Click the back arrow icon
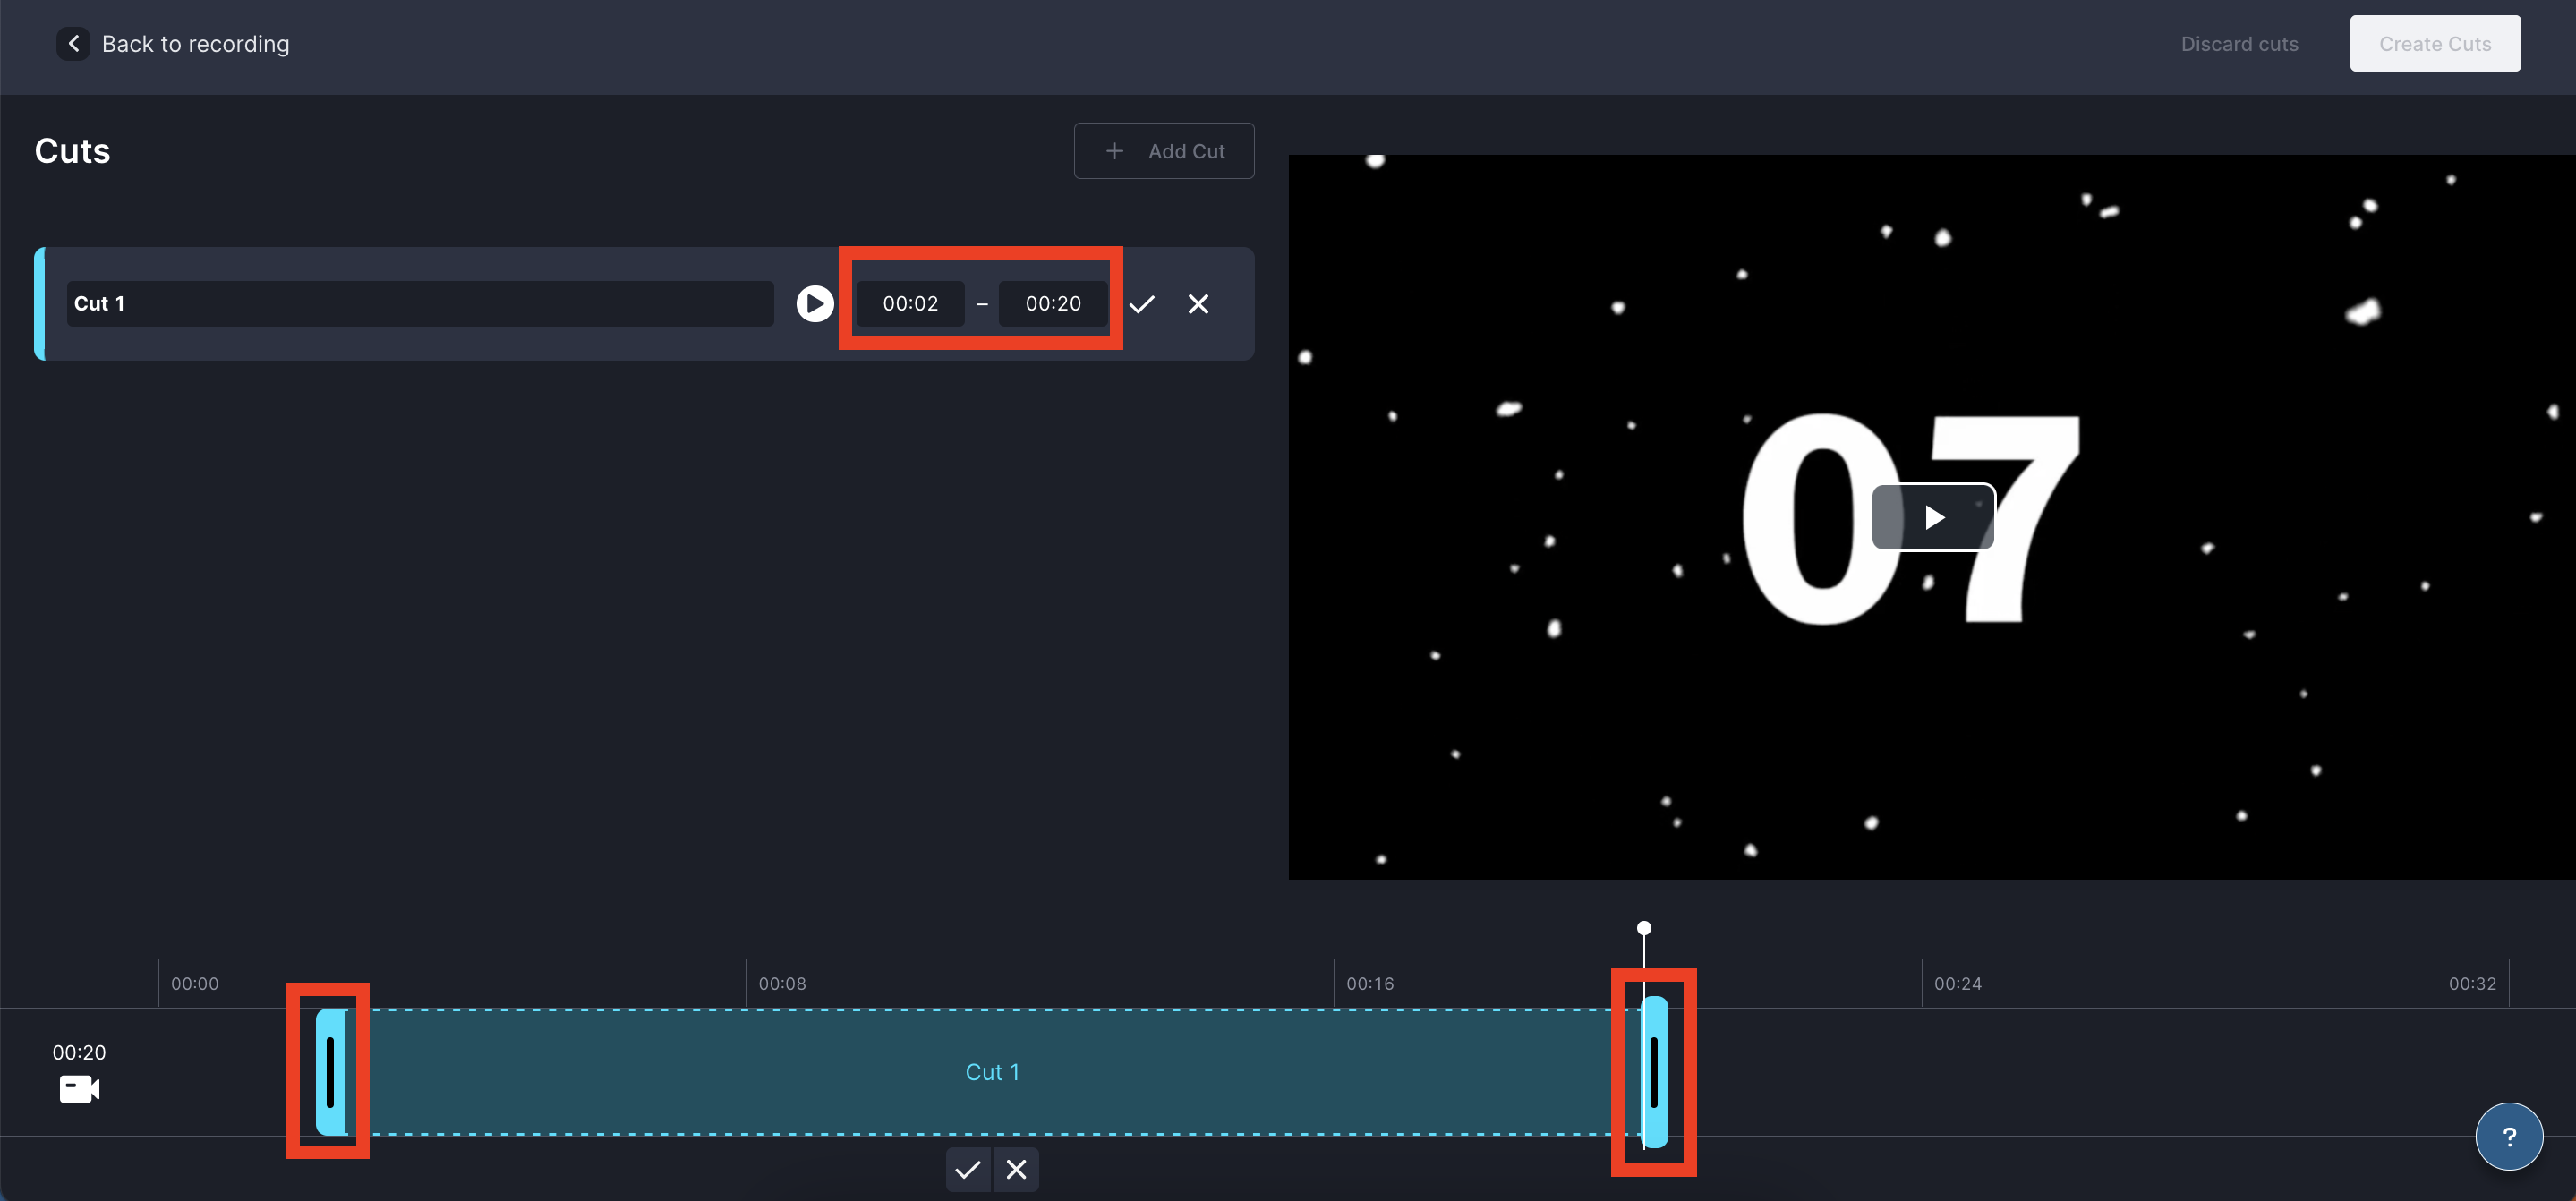This screenshot has height=1201, width=2576. 73,44
